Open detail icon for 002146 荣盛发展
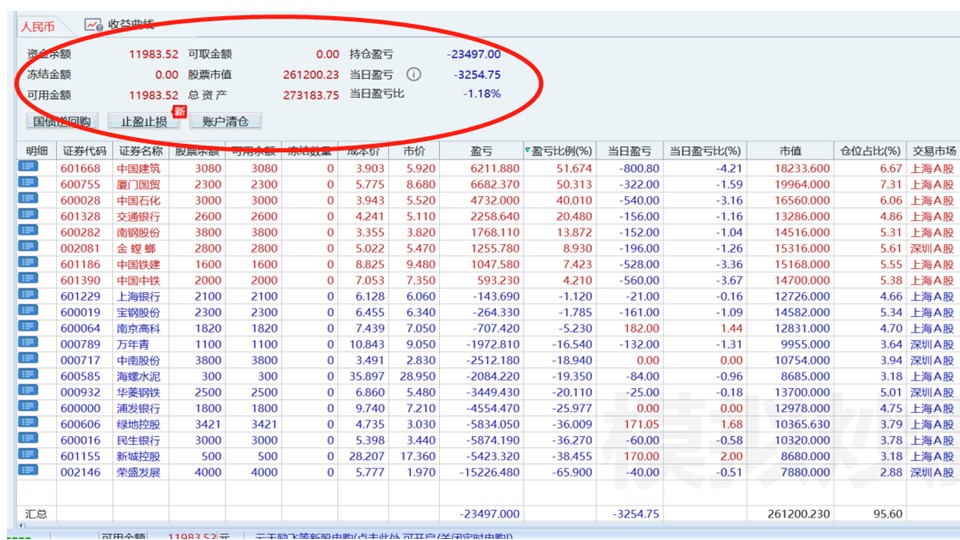This screenshot has height=540, width=960. pyautogui.click(x=28, y=470)
